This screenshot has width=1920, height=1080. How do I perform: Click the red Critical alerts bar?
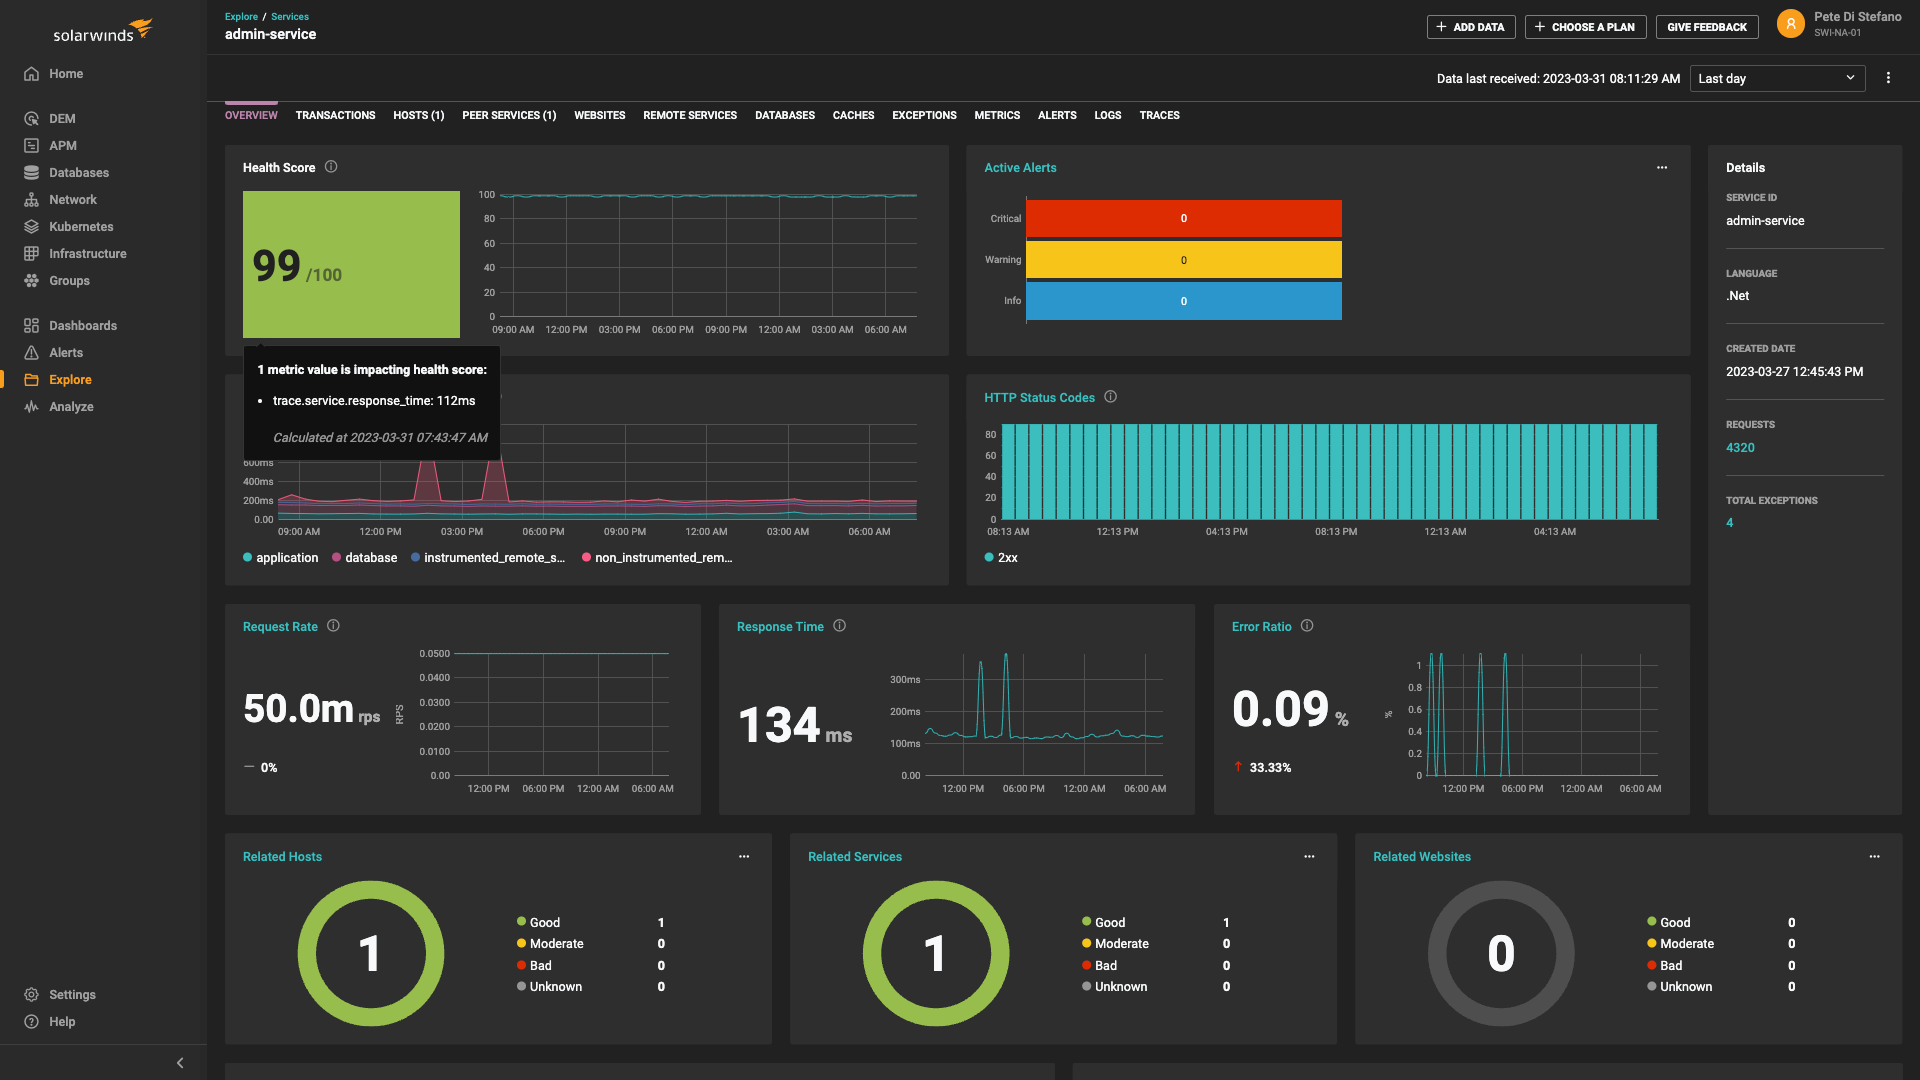[1183, 218]
